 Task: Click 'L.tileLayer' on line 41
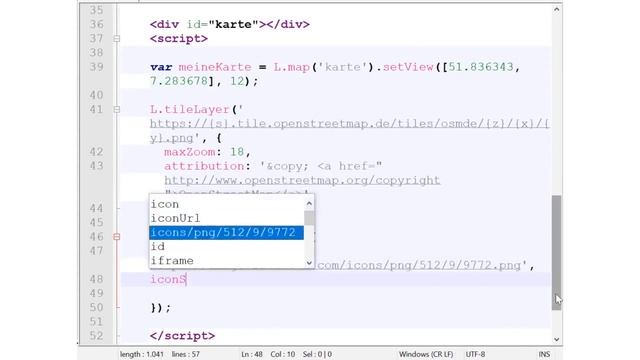[x=189, y=109]
